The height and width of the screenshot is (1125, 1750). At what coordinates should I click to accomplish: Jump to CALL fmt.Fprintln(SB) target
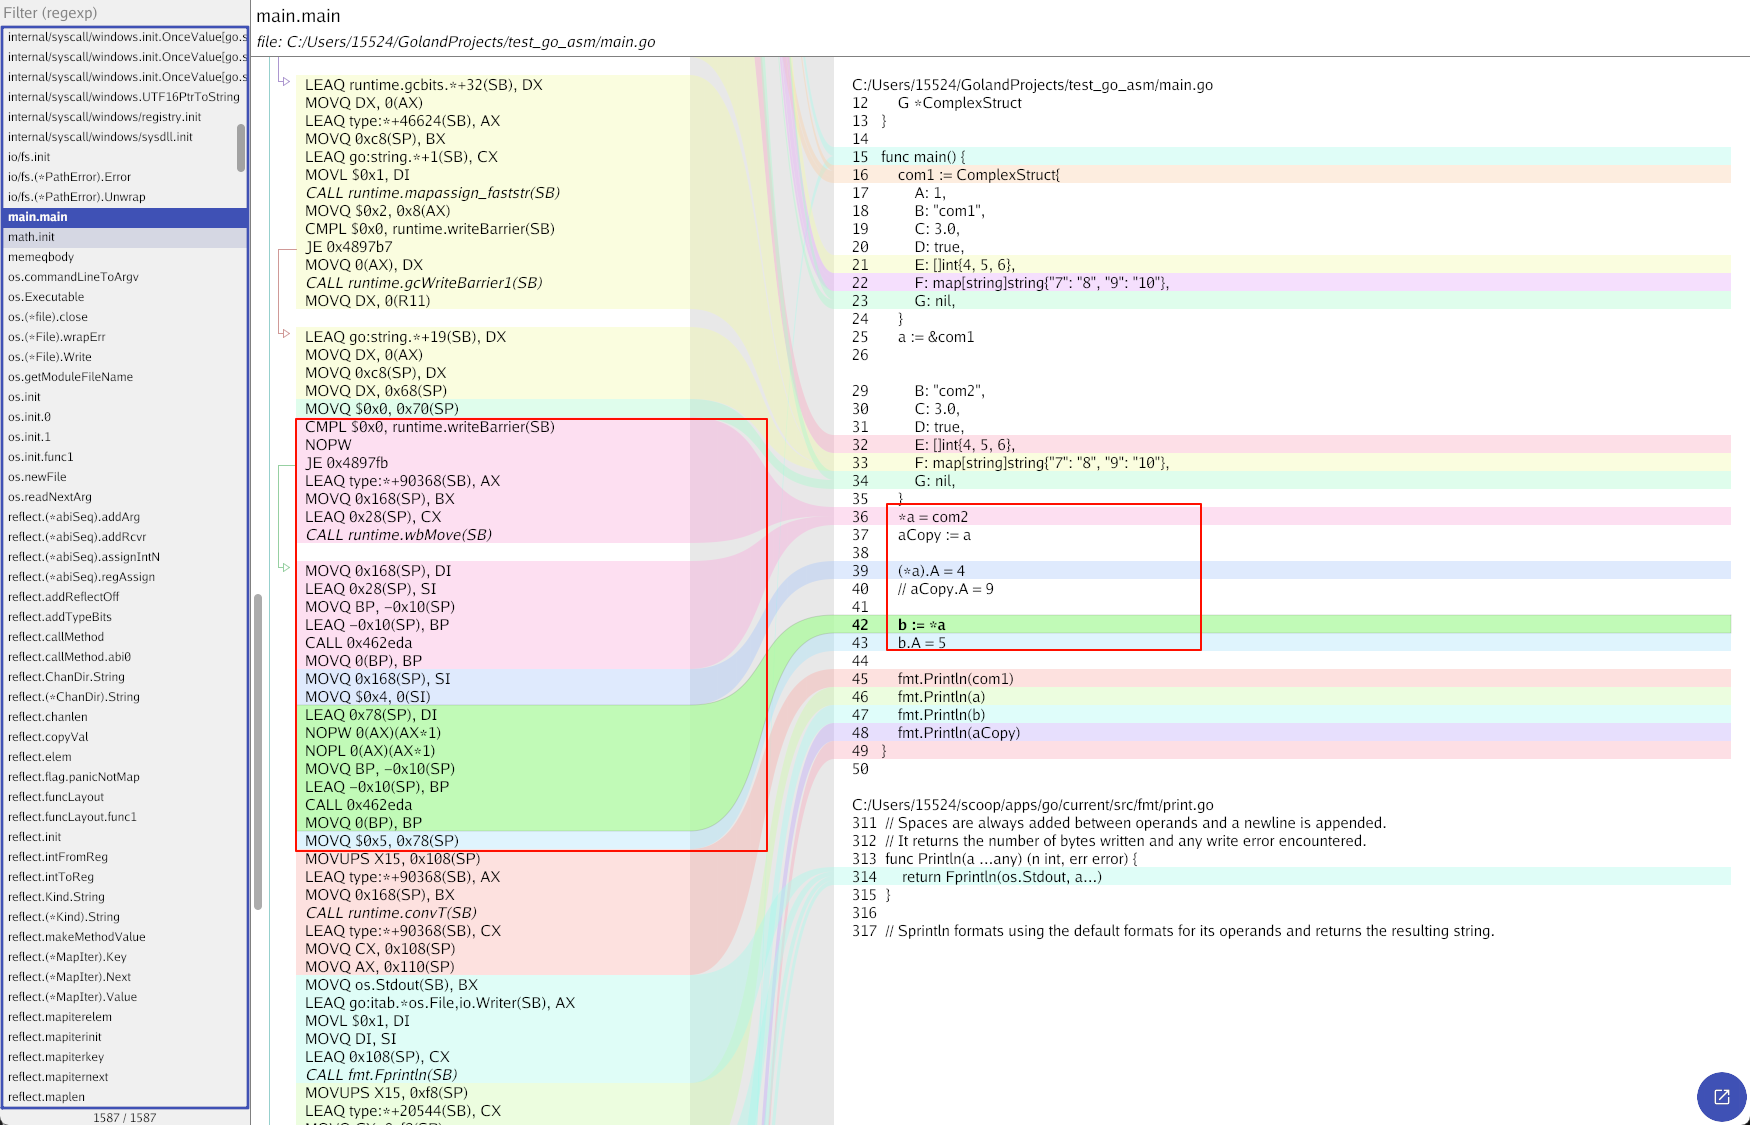point(381,1075)
